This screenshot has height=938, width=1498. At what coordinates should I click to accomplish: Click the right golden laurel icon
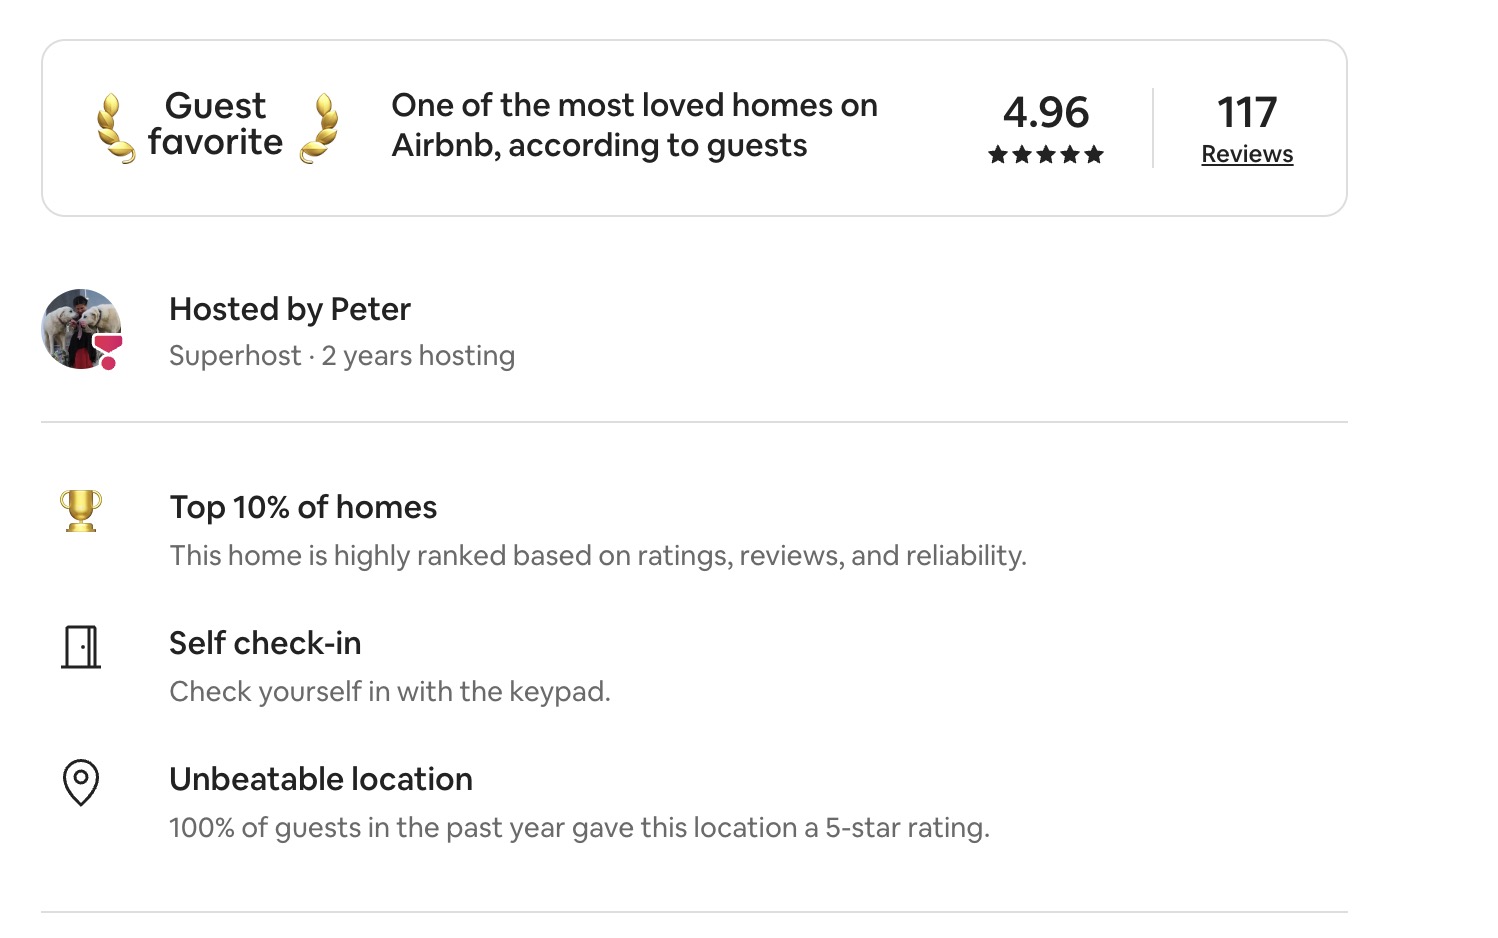click(321, 128)
